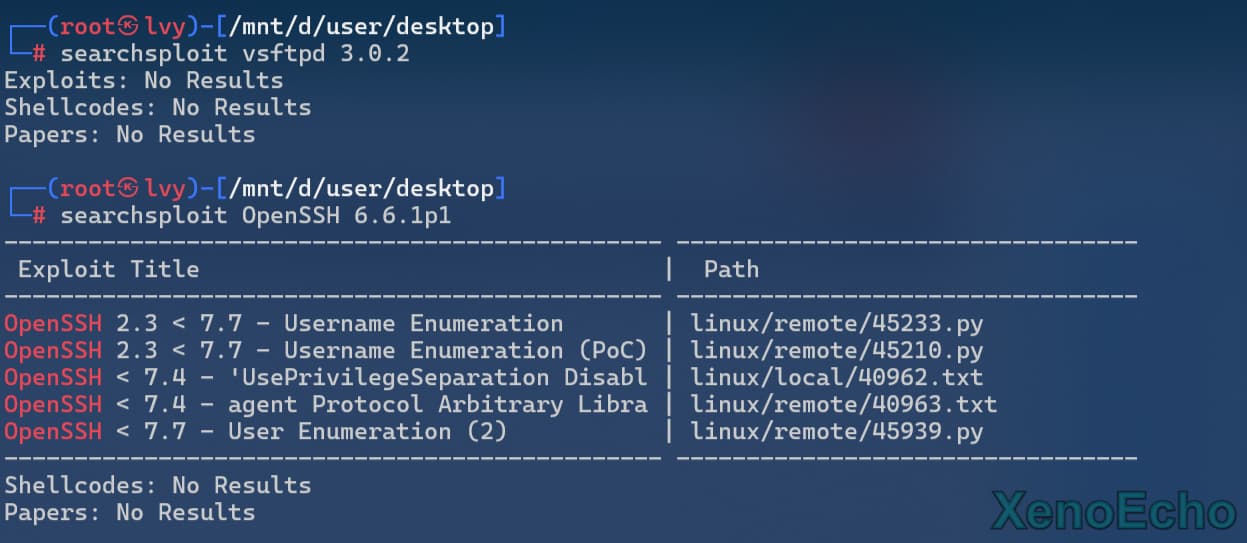Open the linux/remote/40963.txt path
Image resolution: width=1247 pixels, height=543 pixels.
[x=843, y=405]
